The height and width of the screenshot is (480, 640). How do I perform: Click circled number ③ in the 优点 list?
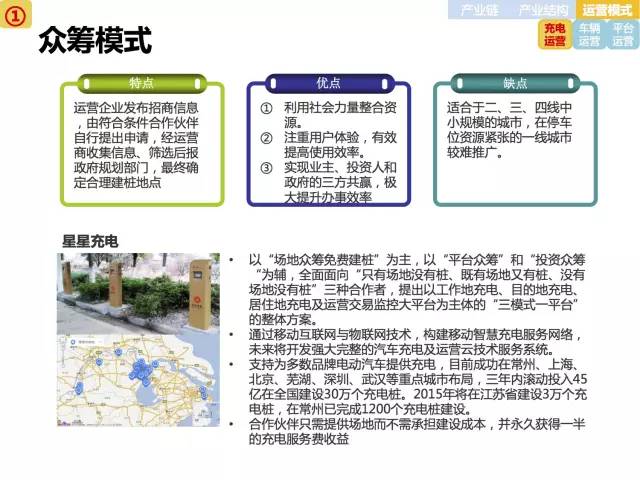click(x=266, y=168)
